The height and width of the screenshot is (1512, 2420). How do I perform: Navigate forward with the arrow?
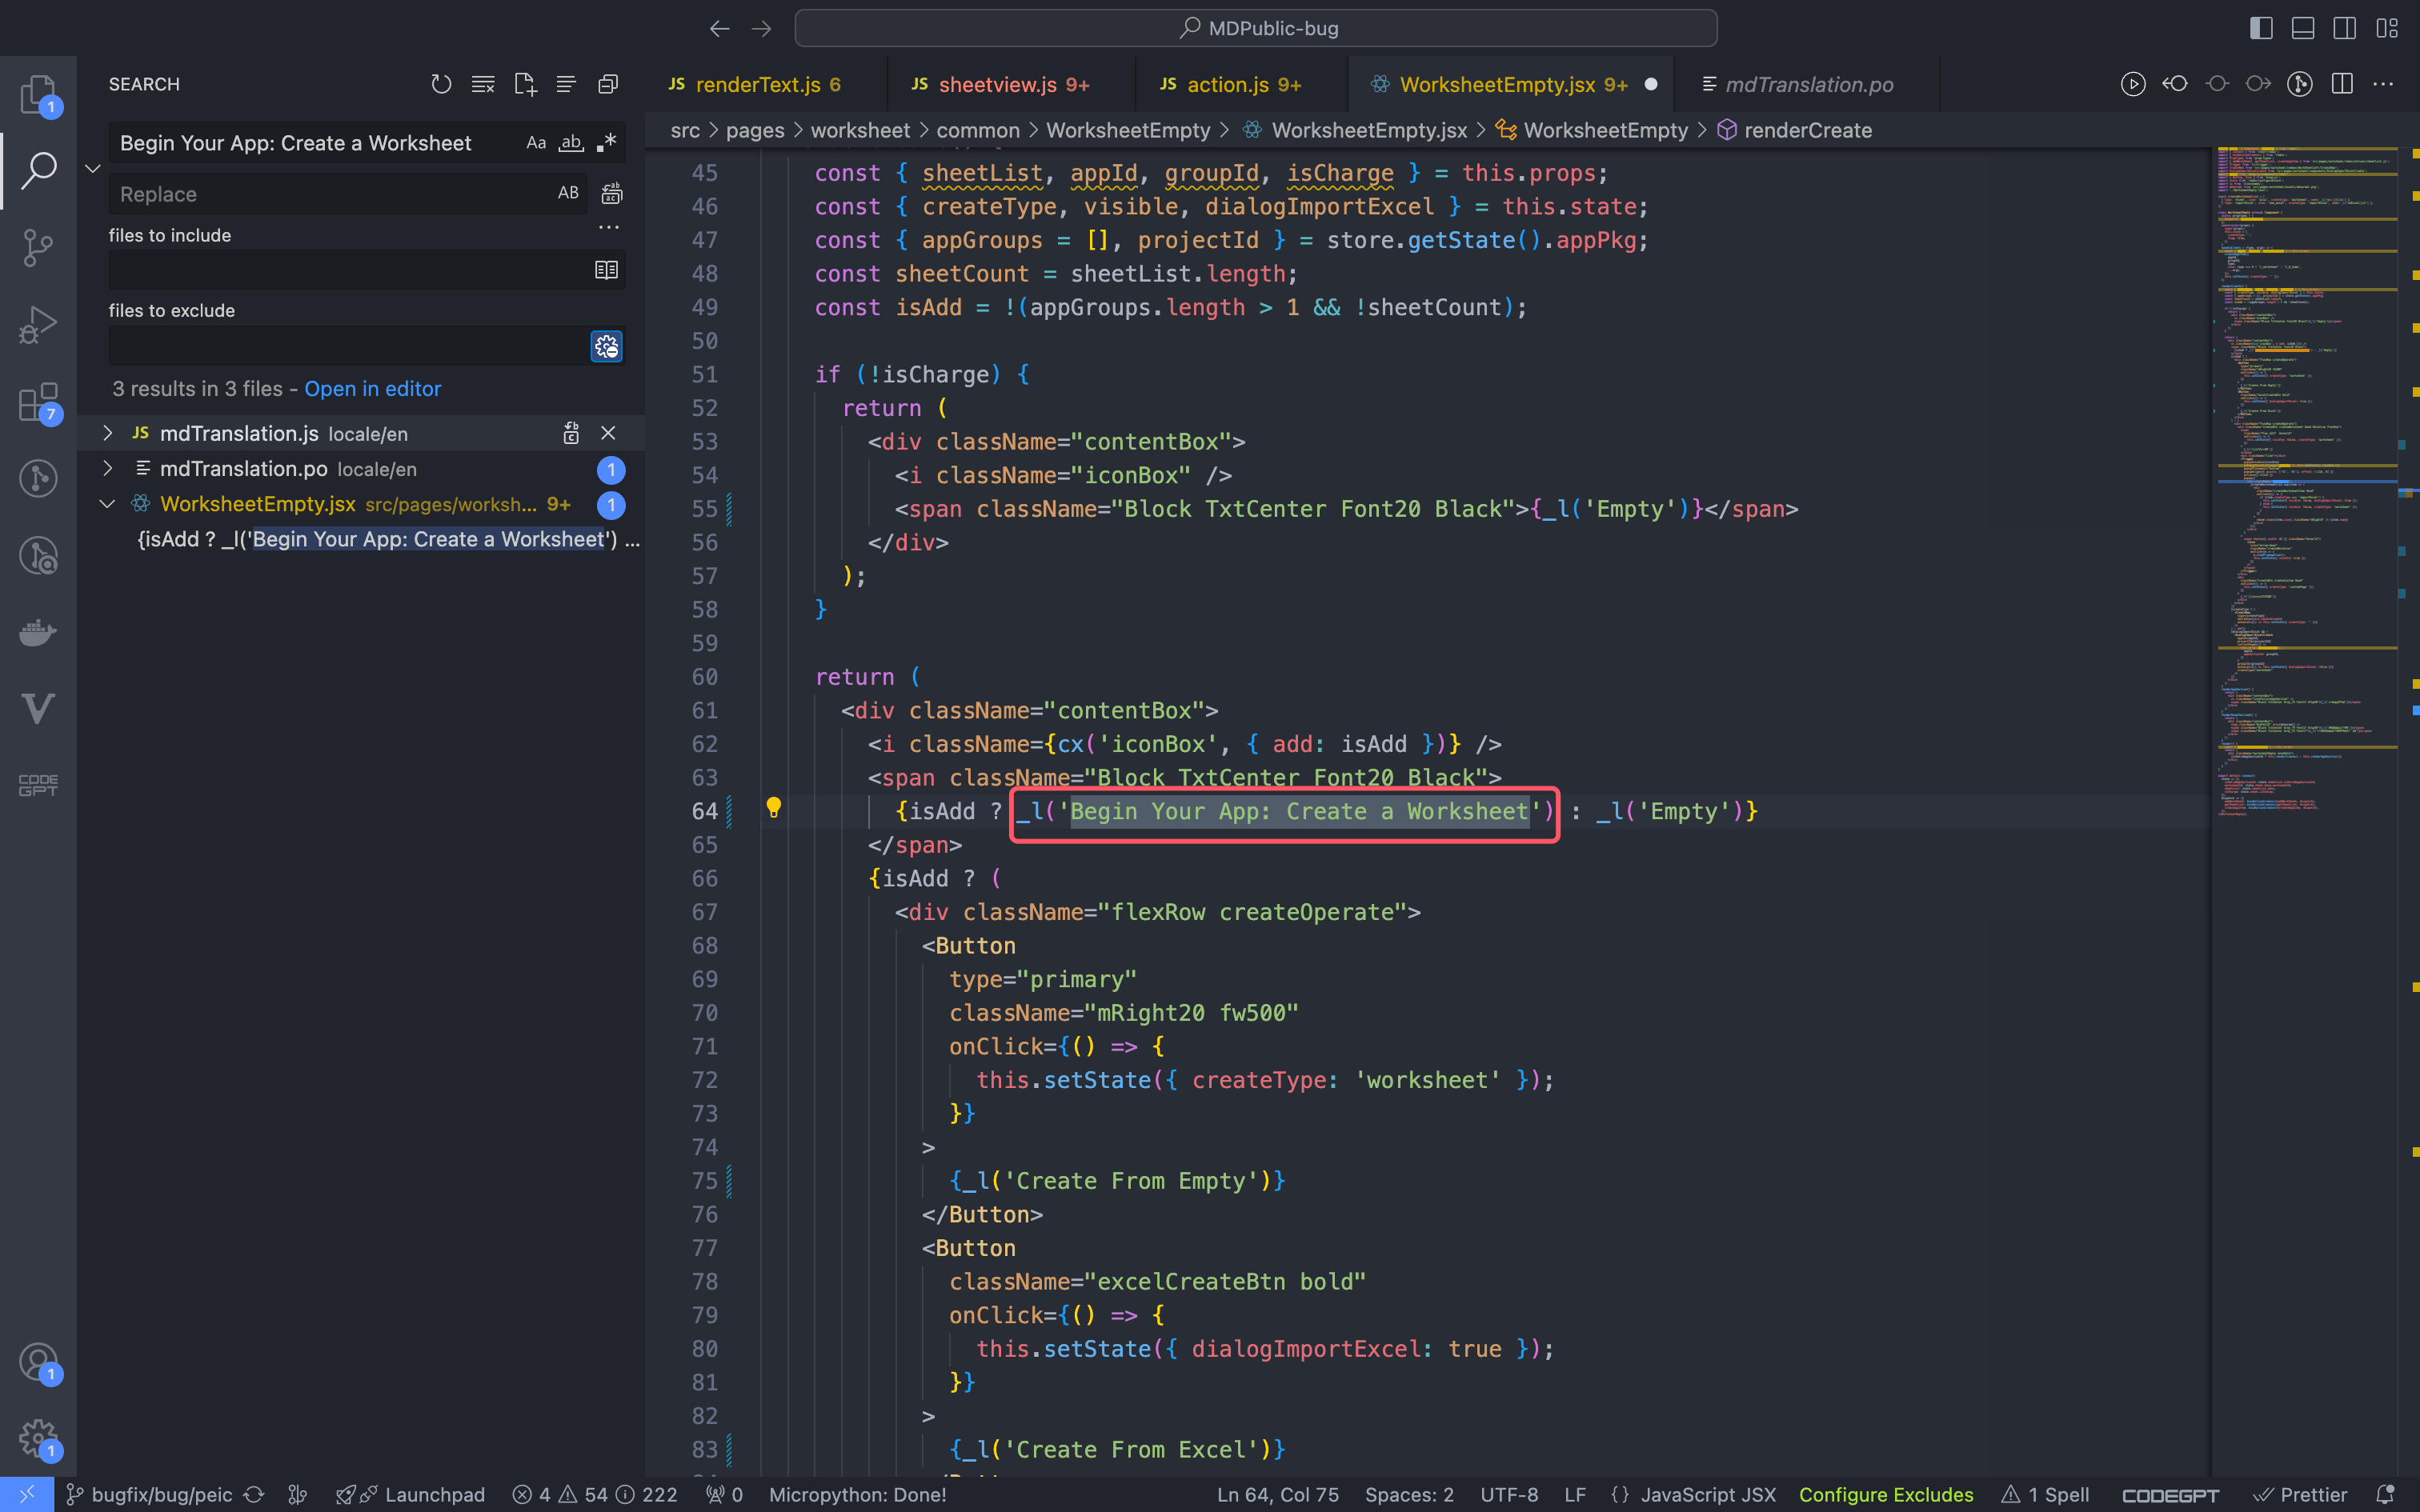pos(762,29)
